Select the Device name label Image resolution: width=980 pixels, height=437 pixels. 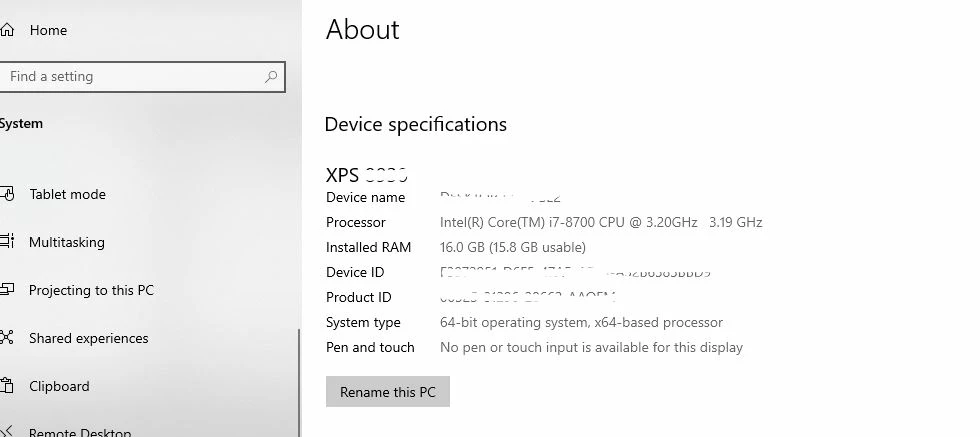pyautogui.click(x=366, y=198)
